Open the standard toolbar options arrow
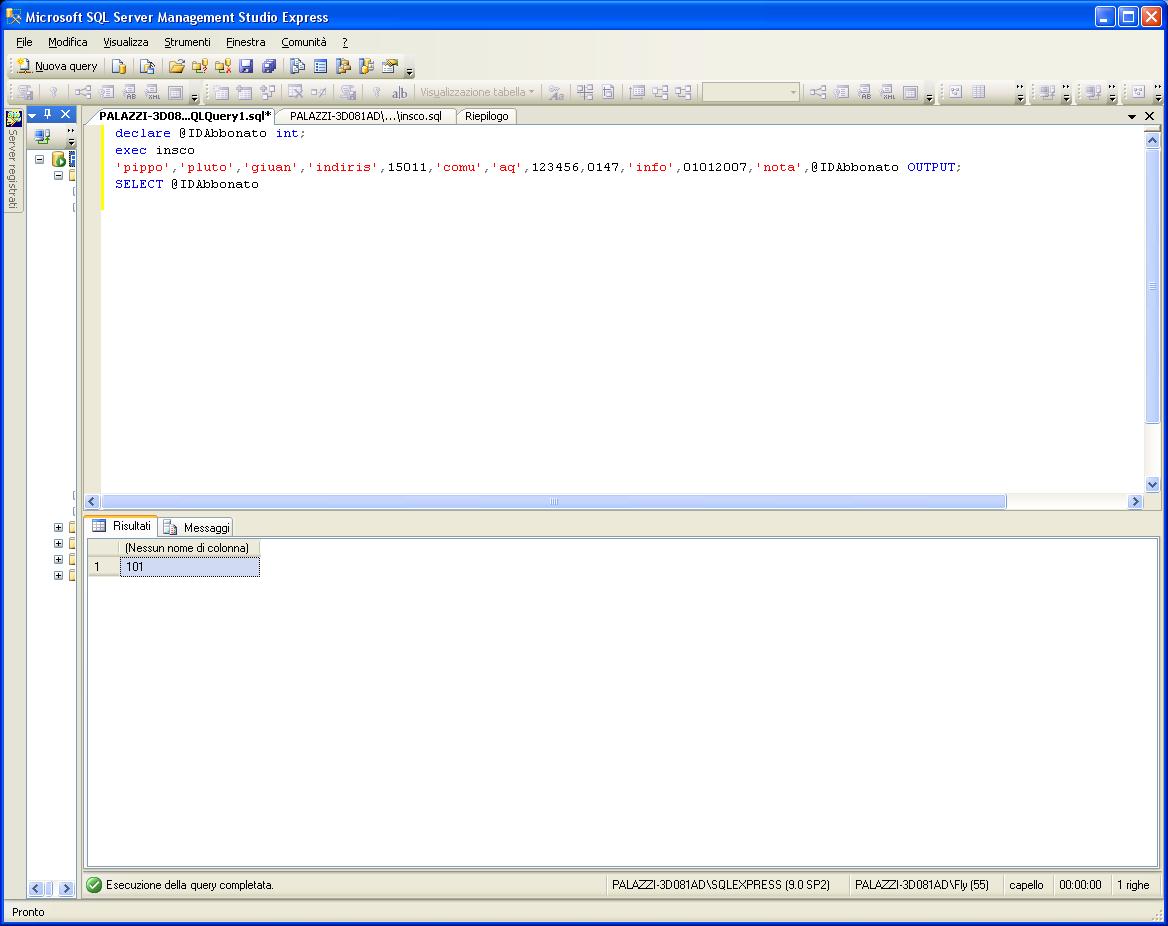1168x926 pixels. click(409, 72)
